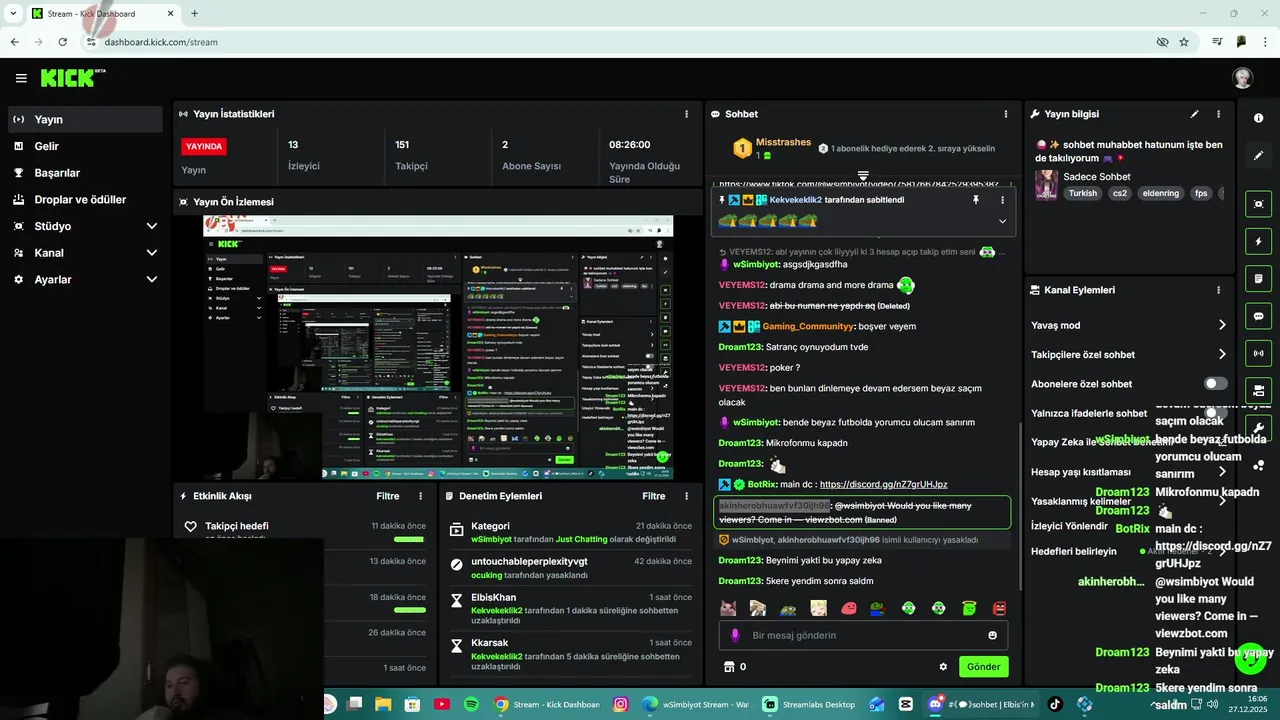Click the lightning bolt icon in right sidebar
This screenshot has width=1280, height=720.
point(1258,241)
